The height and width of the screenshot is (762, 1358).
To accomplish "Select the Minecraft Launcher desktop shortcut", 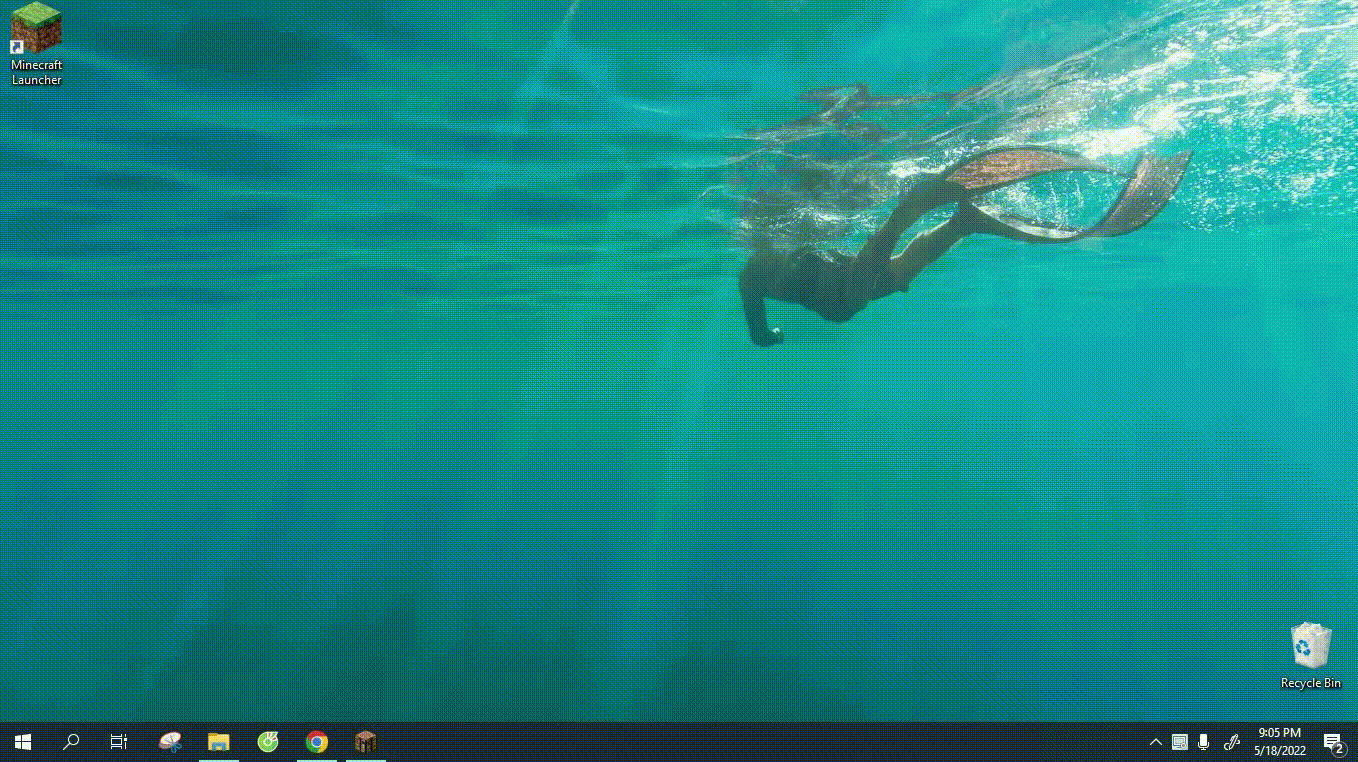I will pos(36,44).
